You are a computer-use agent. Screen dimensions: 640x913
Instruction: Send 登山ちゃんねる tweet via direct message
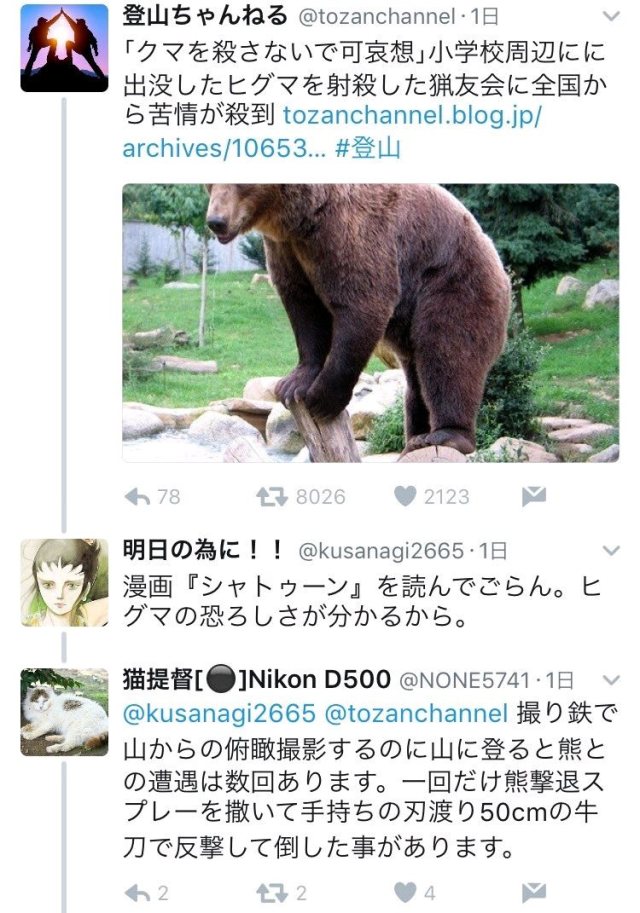coord(535,496)
